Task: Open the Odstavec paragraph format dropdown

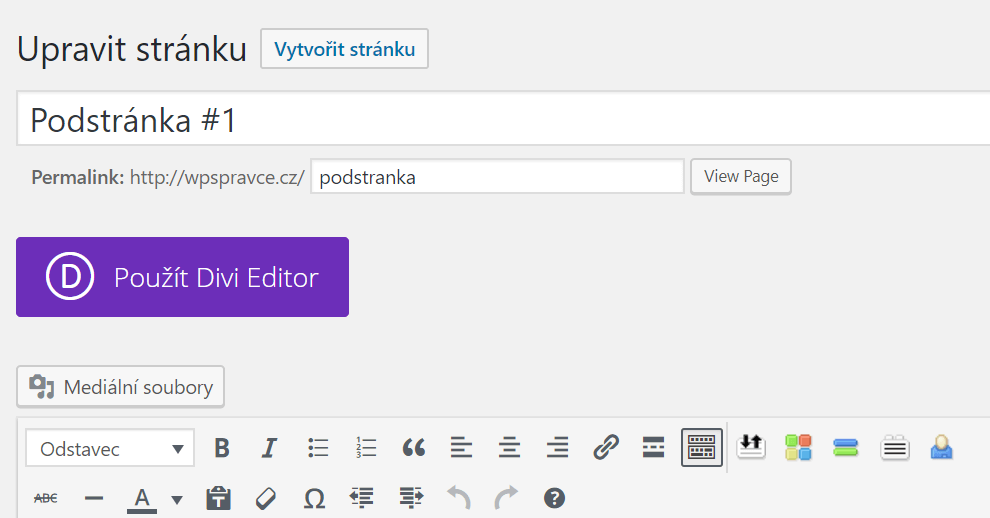Action: [110, 449]
